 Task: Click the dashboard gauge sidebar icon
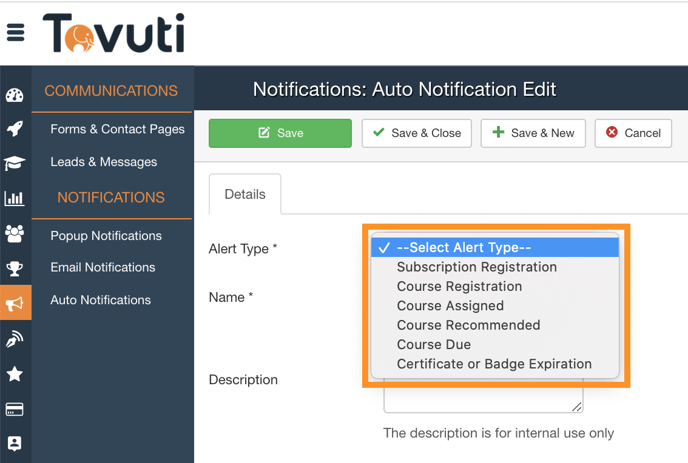15,96
